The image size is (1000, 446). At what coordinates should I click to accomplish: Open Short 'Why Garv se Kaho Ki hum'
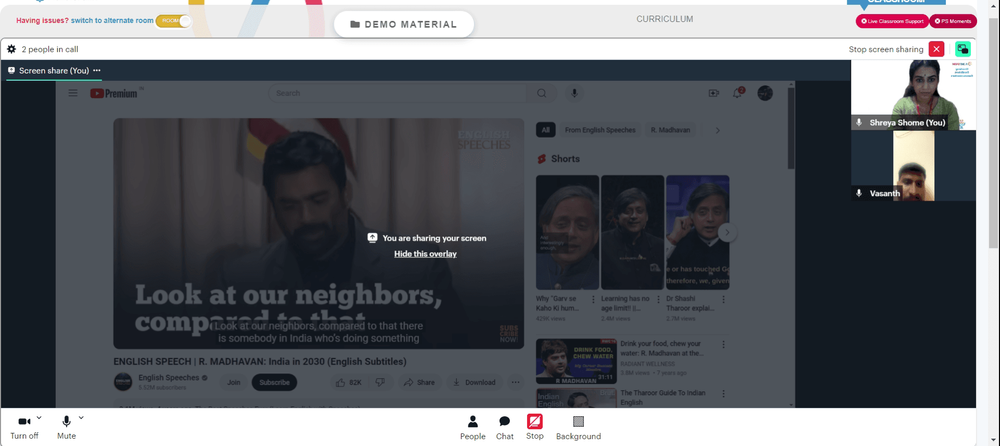[x=567, y=233]
